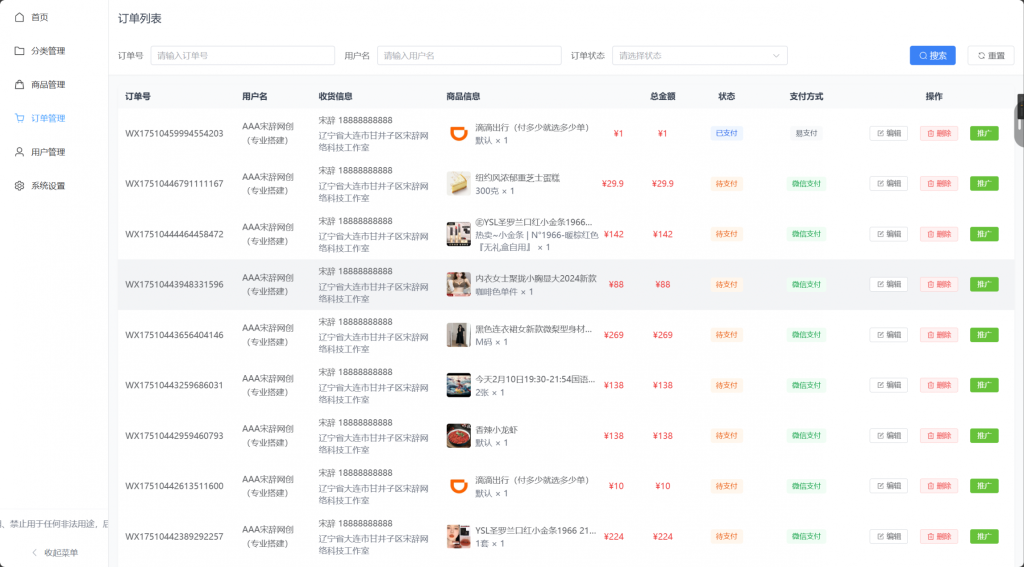Edit order WX17510443948331596
The width and height of the screenshot is (1024, 567).
888,284
